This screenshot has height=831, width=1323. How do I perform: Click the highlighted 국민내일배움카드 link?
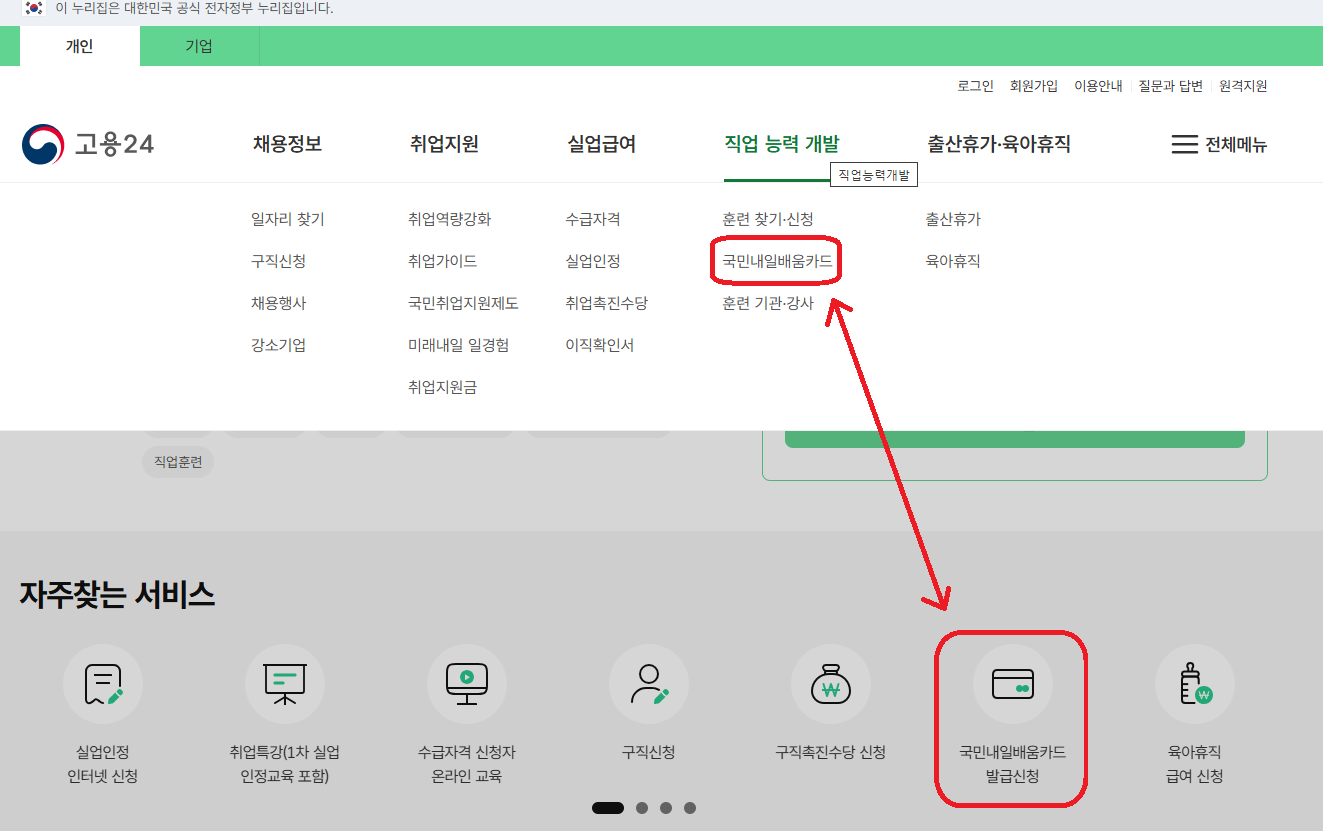coord(776,261)
